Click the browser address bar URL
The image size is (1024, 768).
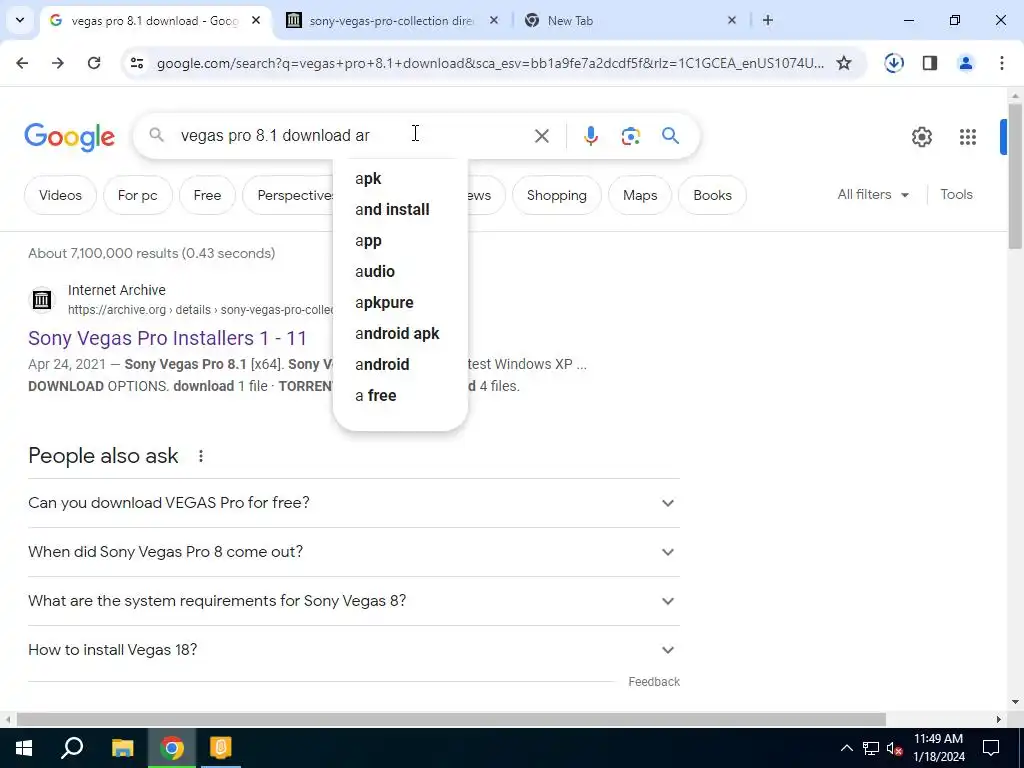point(490,63)
